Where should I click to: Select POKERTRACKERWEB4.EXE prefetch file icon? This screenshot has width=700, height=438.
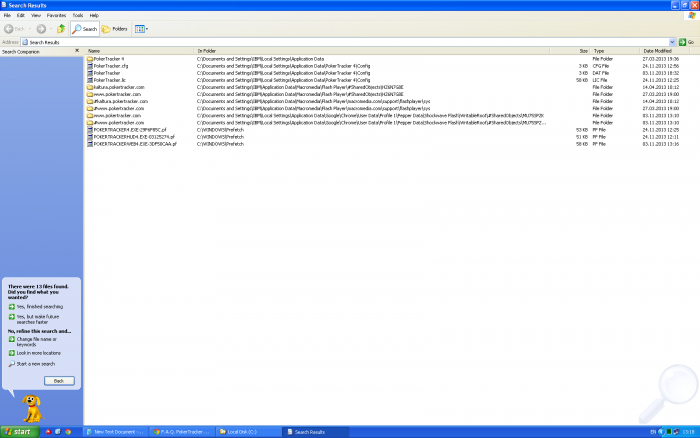[90, 144]
